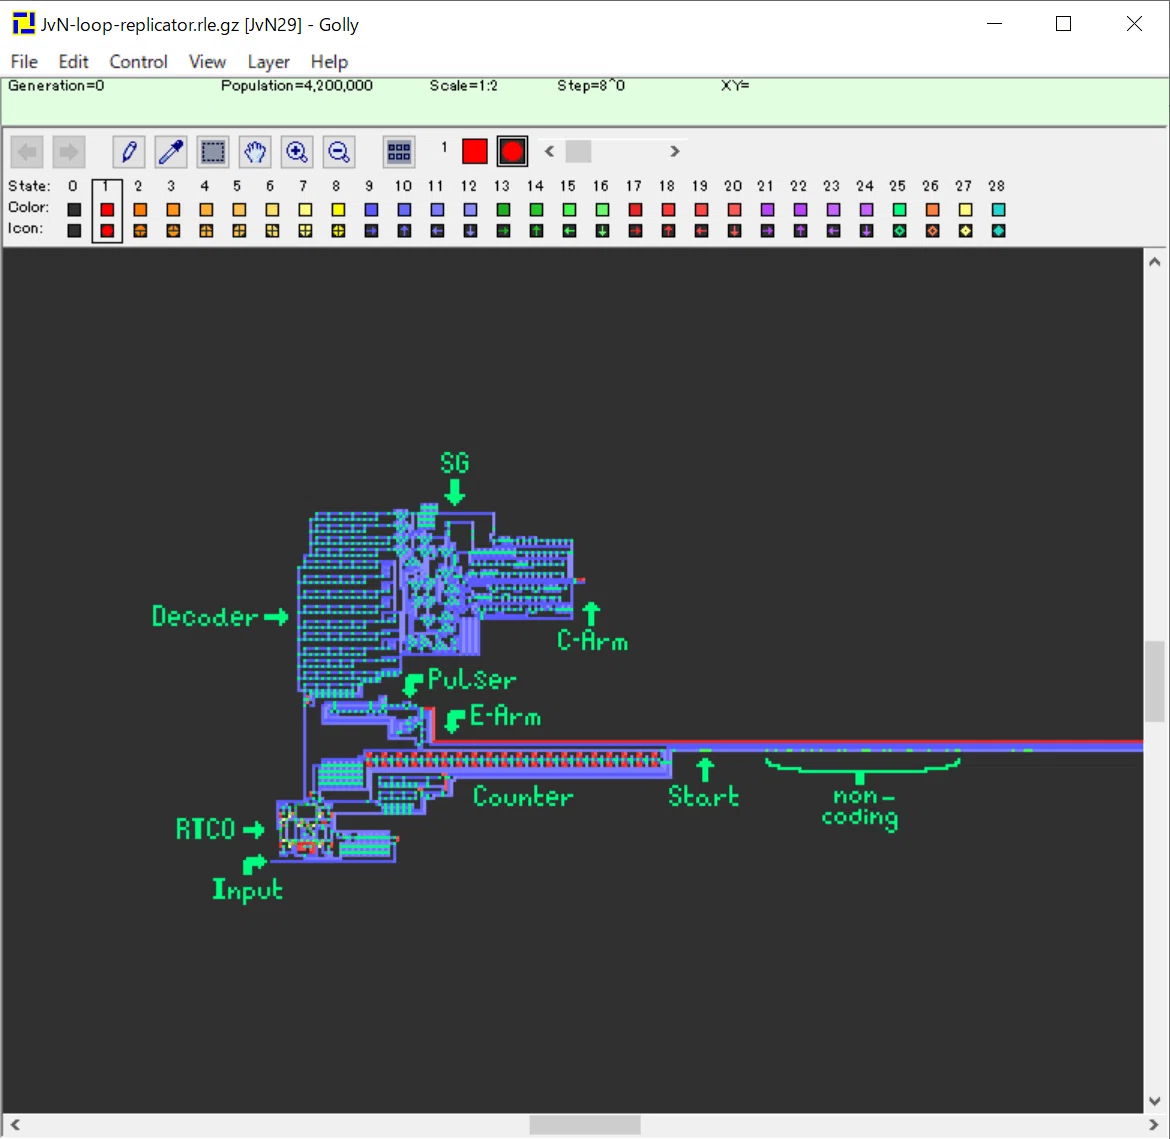Select the state 9 right-arrow icon
This screenshot has width=1170, height=1139.
coord(372,231)
